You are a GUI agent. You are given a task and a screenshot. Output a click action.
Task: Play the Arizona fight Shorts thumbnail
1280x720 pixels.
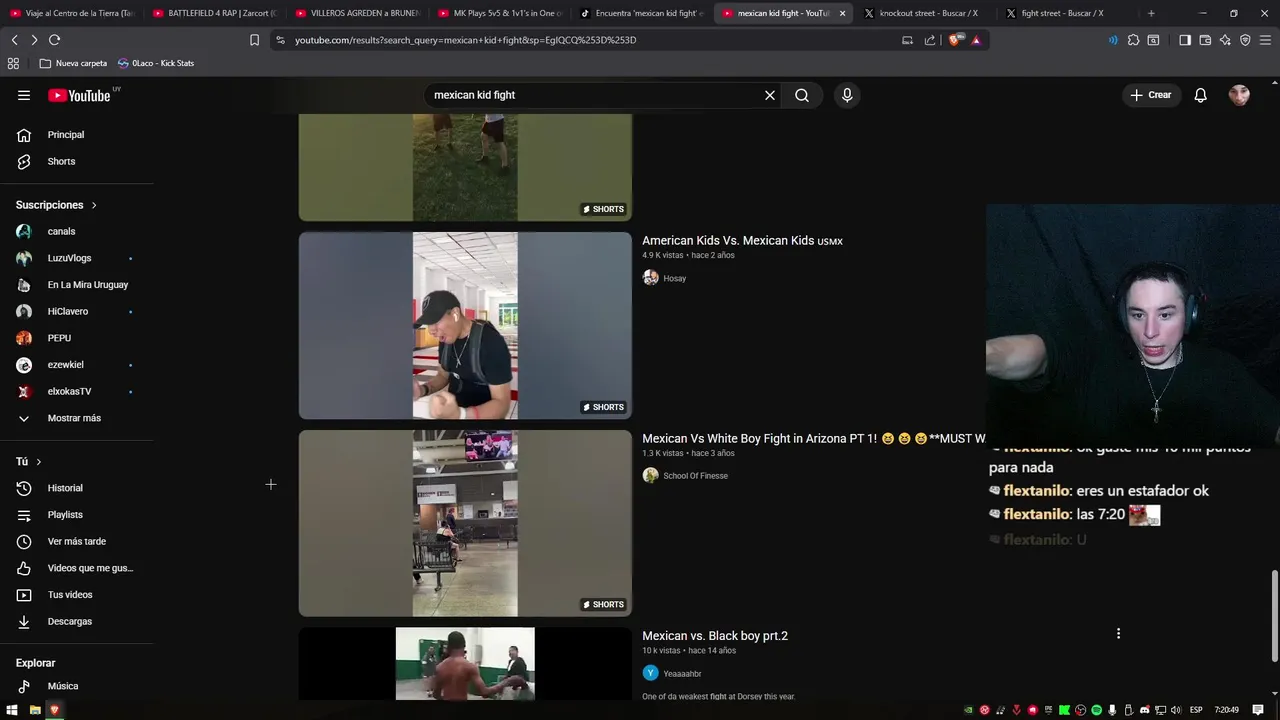[x=465, y=523]
